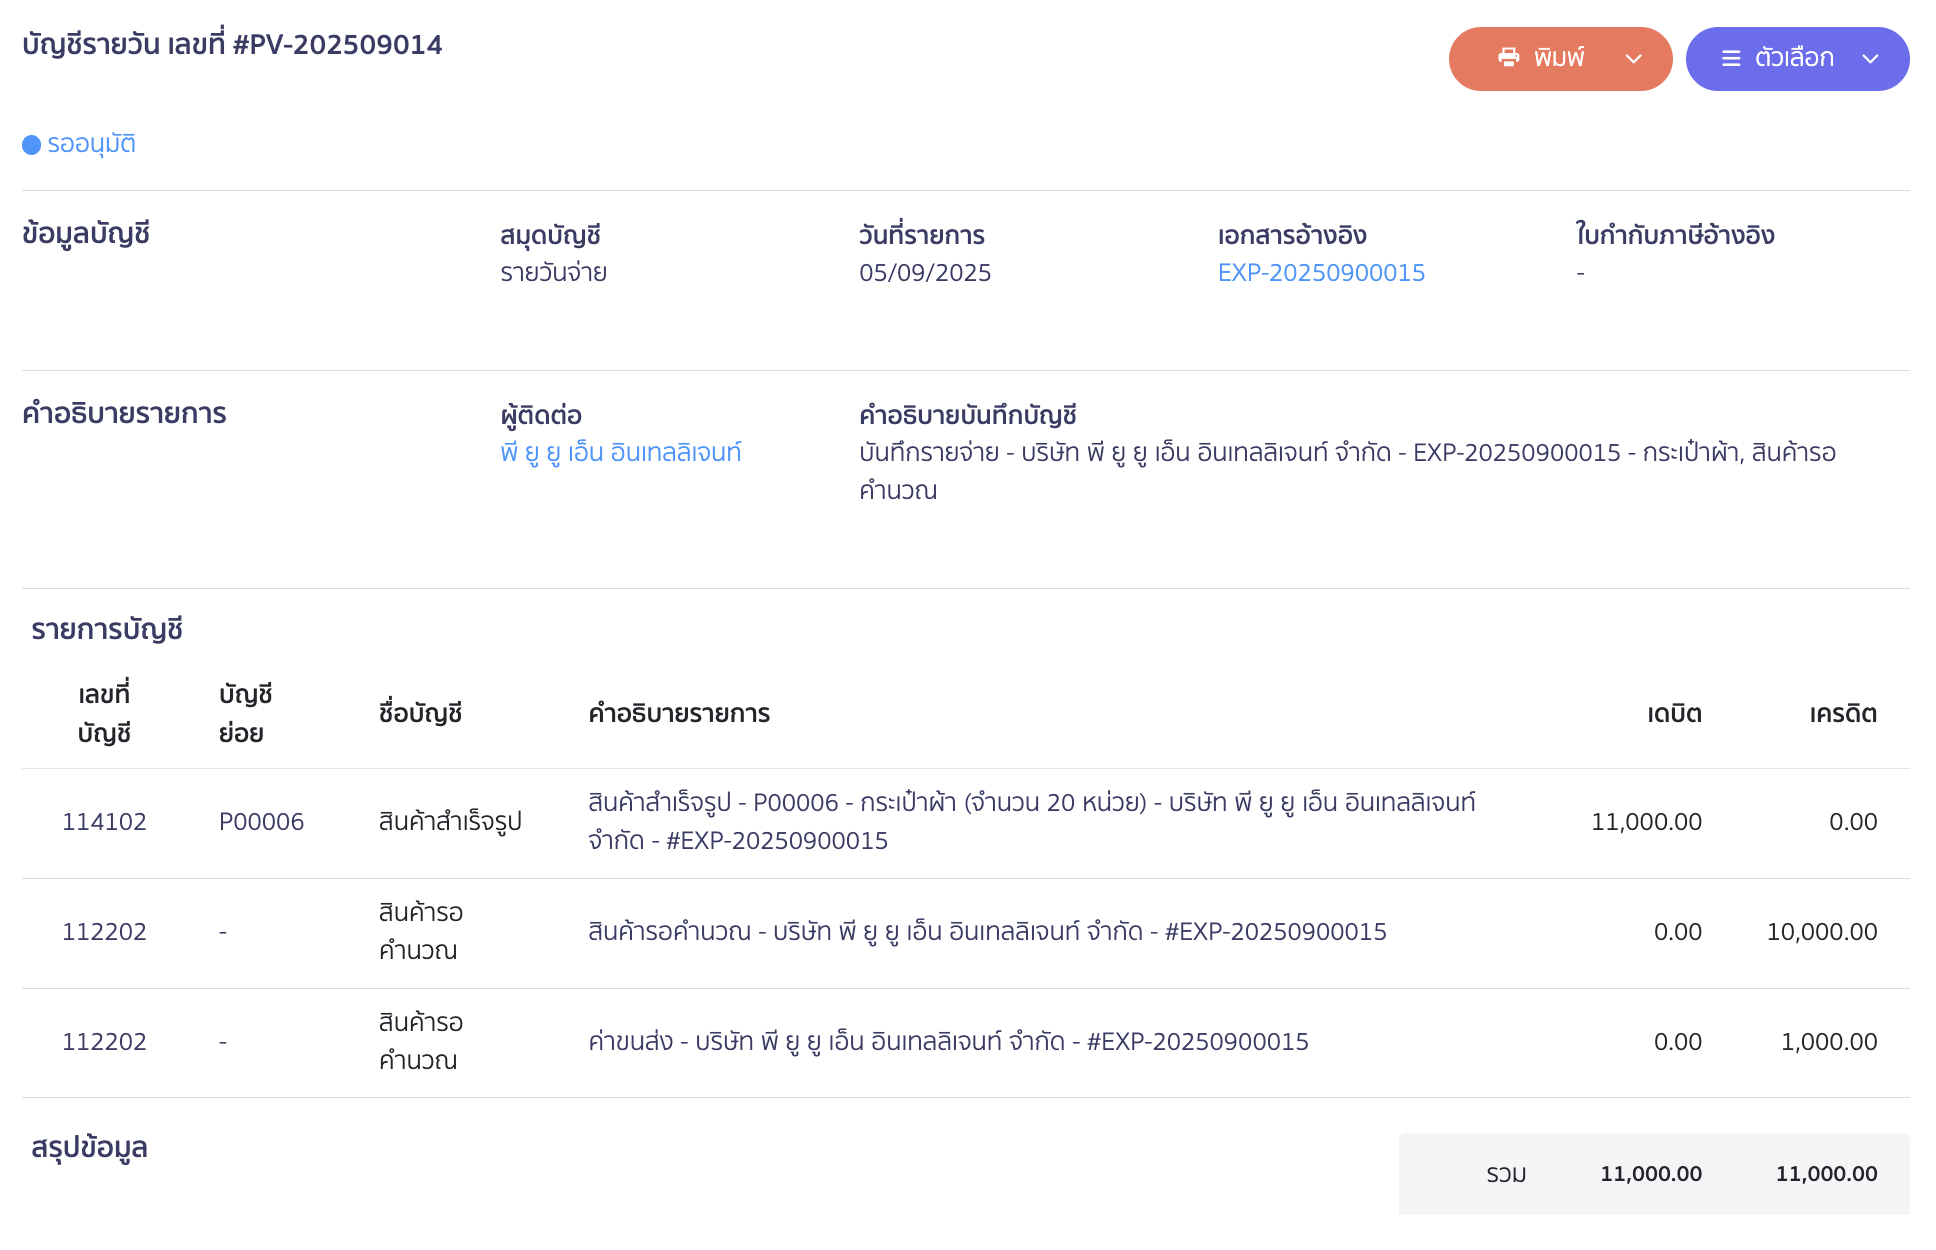
Task: Click the คำอธิบายบันทึกบัญชี heading
Action: tap(968, 416)
